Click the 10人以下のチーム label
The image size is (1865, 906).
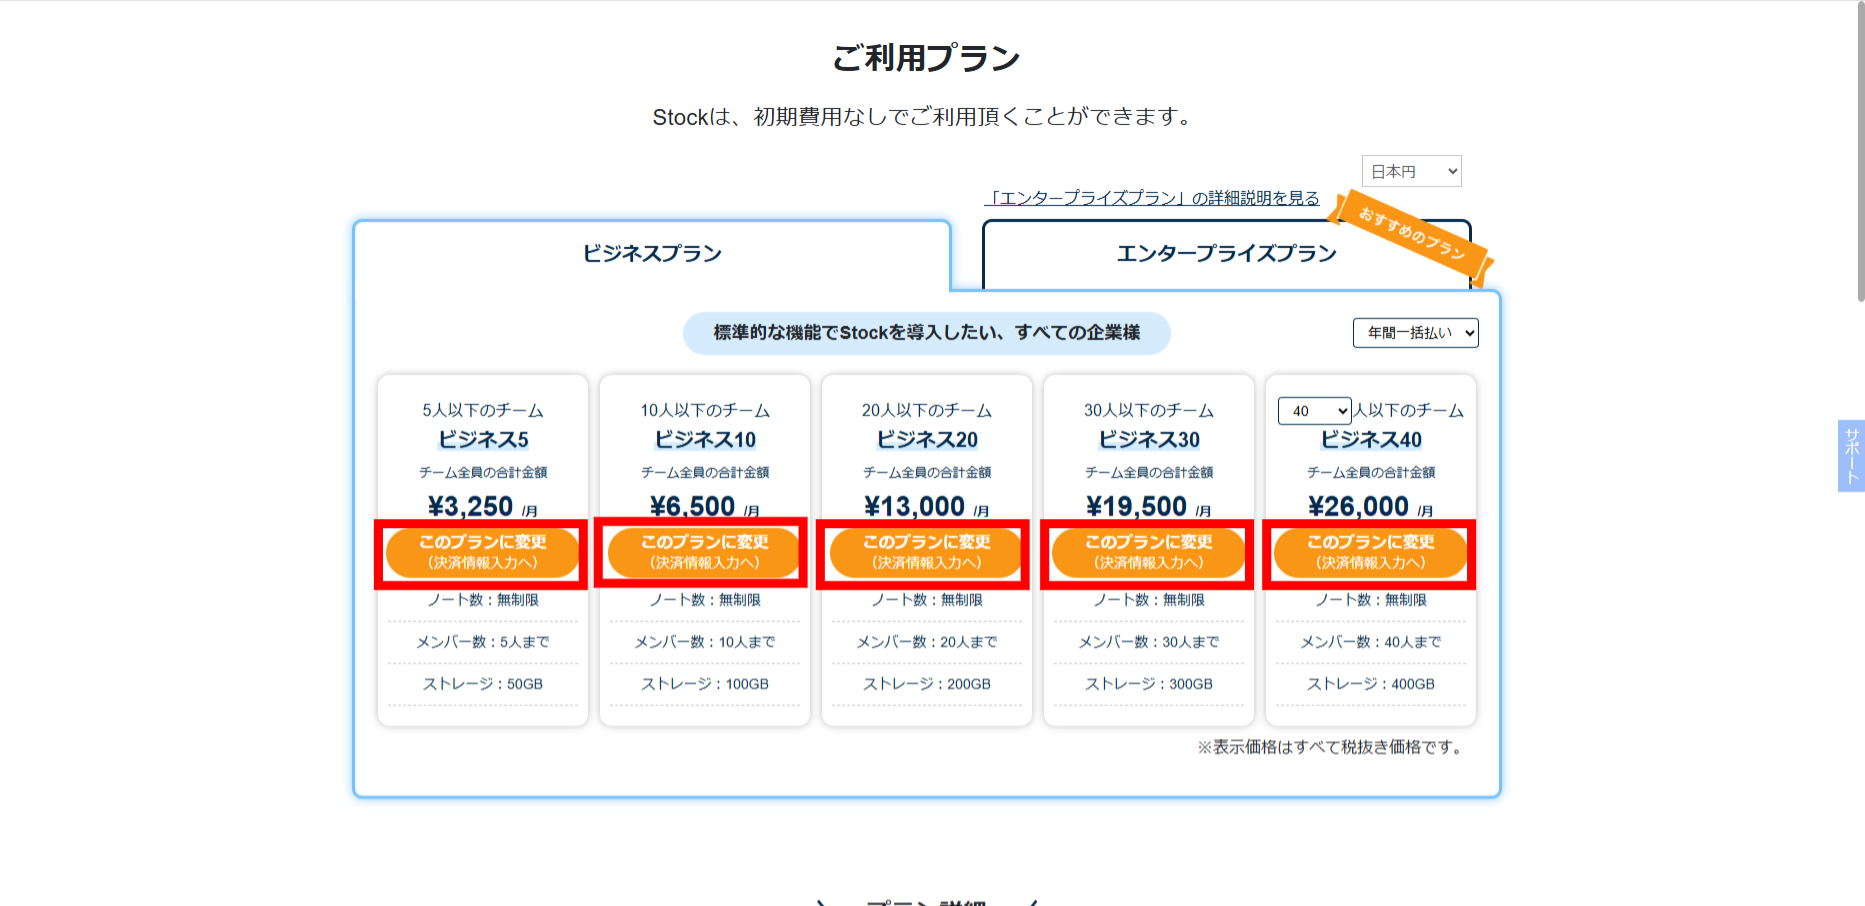[705, 411]
